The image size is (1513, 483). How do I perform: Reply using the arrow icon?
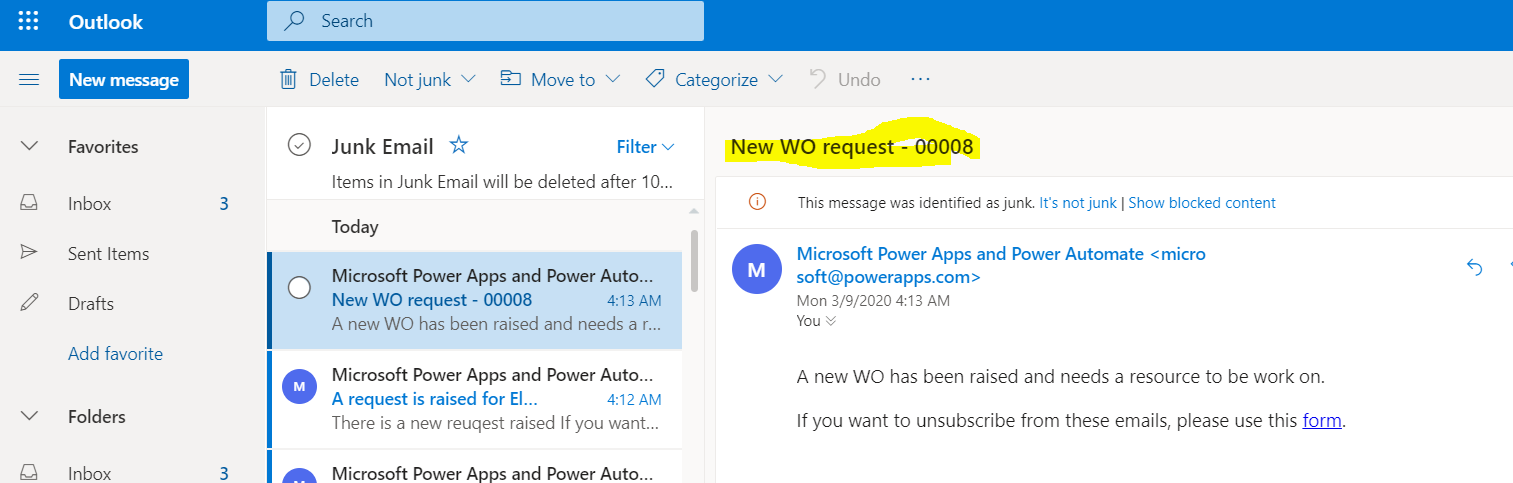click(1474, 266)
